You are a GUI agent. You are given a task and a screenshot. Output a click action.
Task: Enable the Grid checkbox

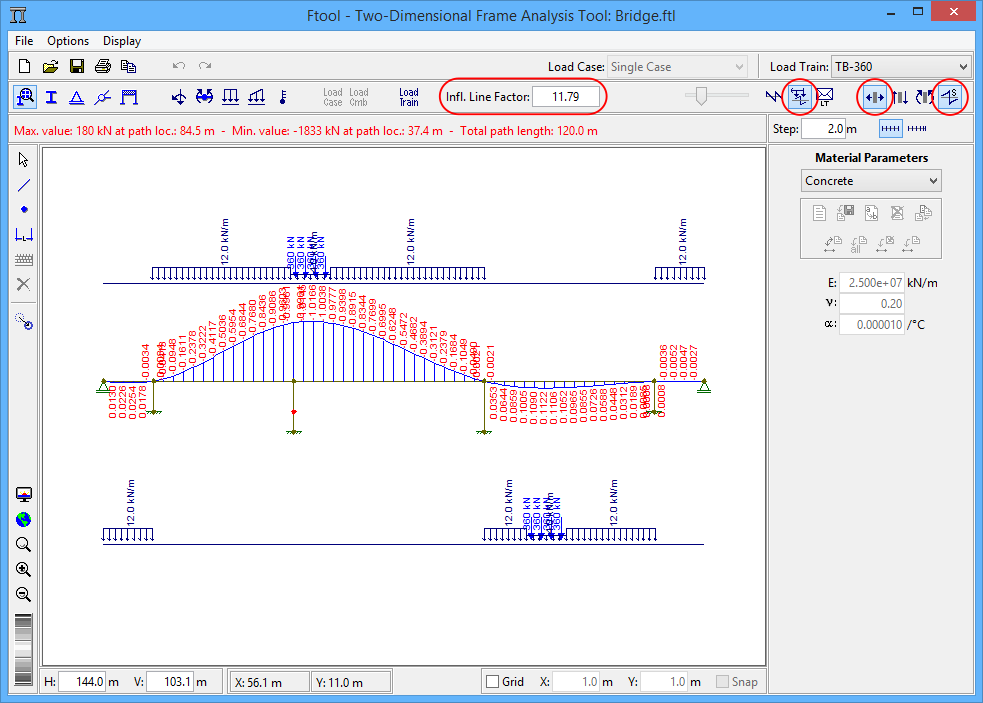(492, 682)
